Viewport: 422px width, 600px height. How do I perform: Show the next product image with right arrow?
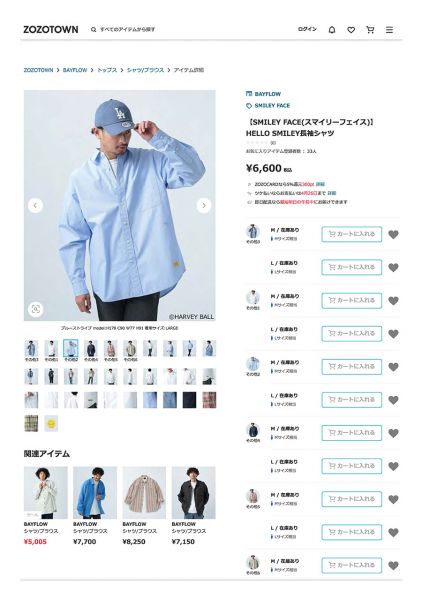(x=204, y=205)
